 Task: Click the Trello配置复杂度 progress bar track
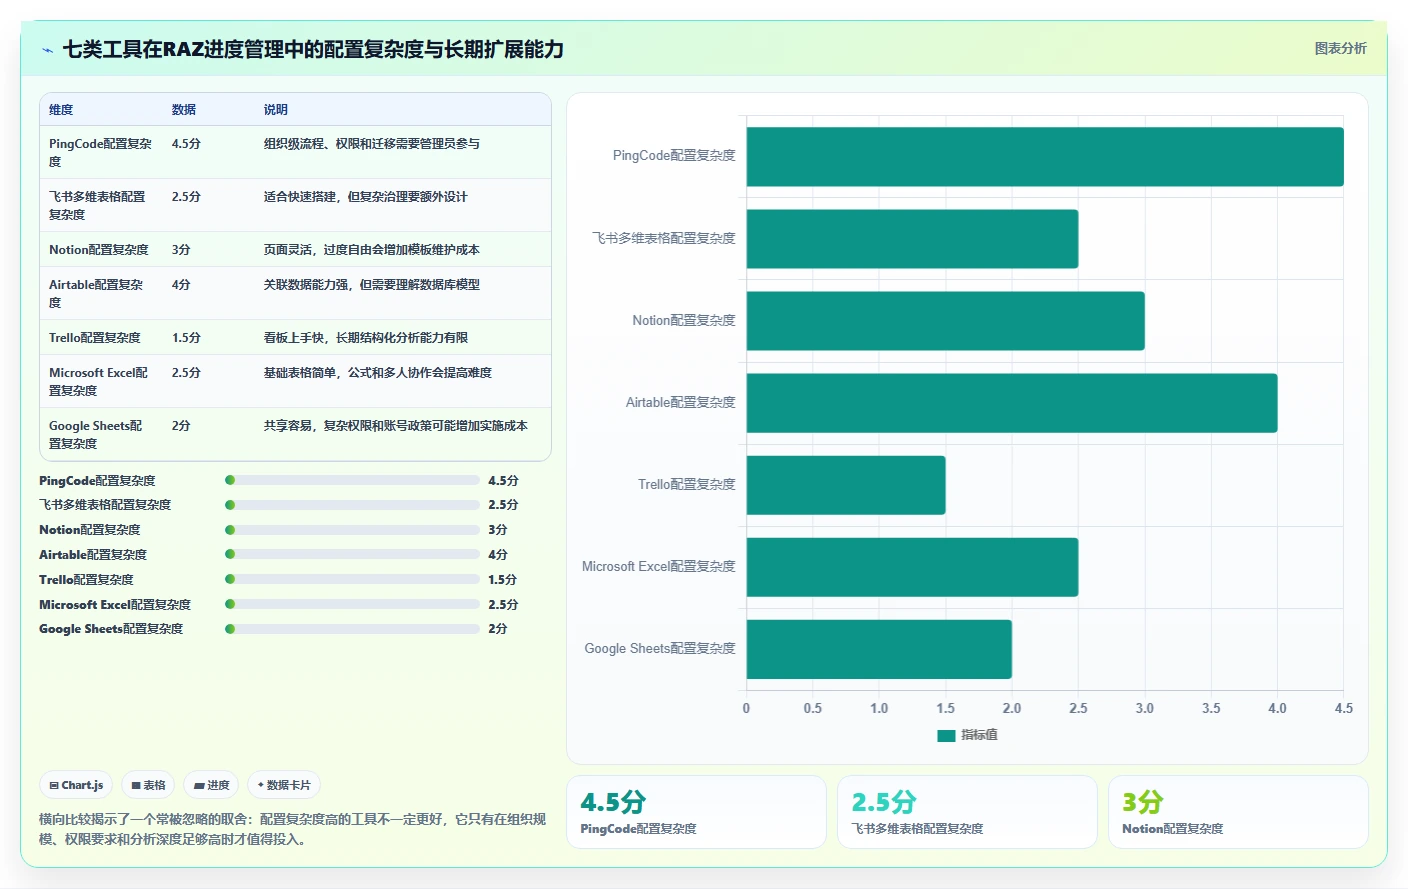coord(353,579)
